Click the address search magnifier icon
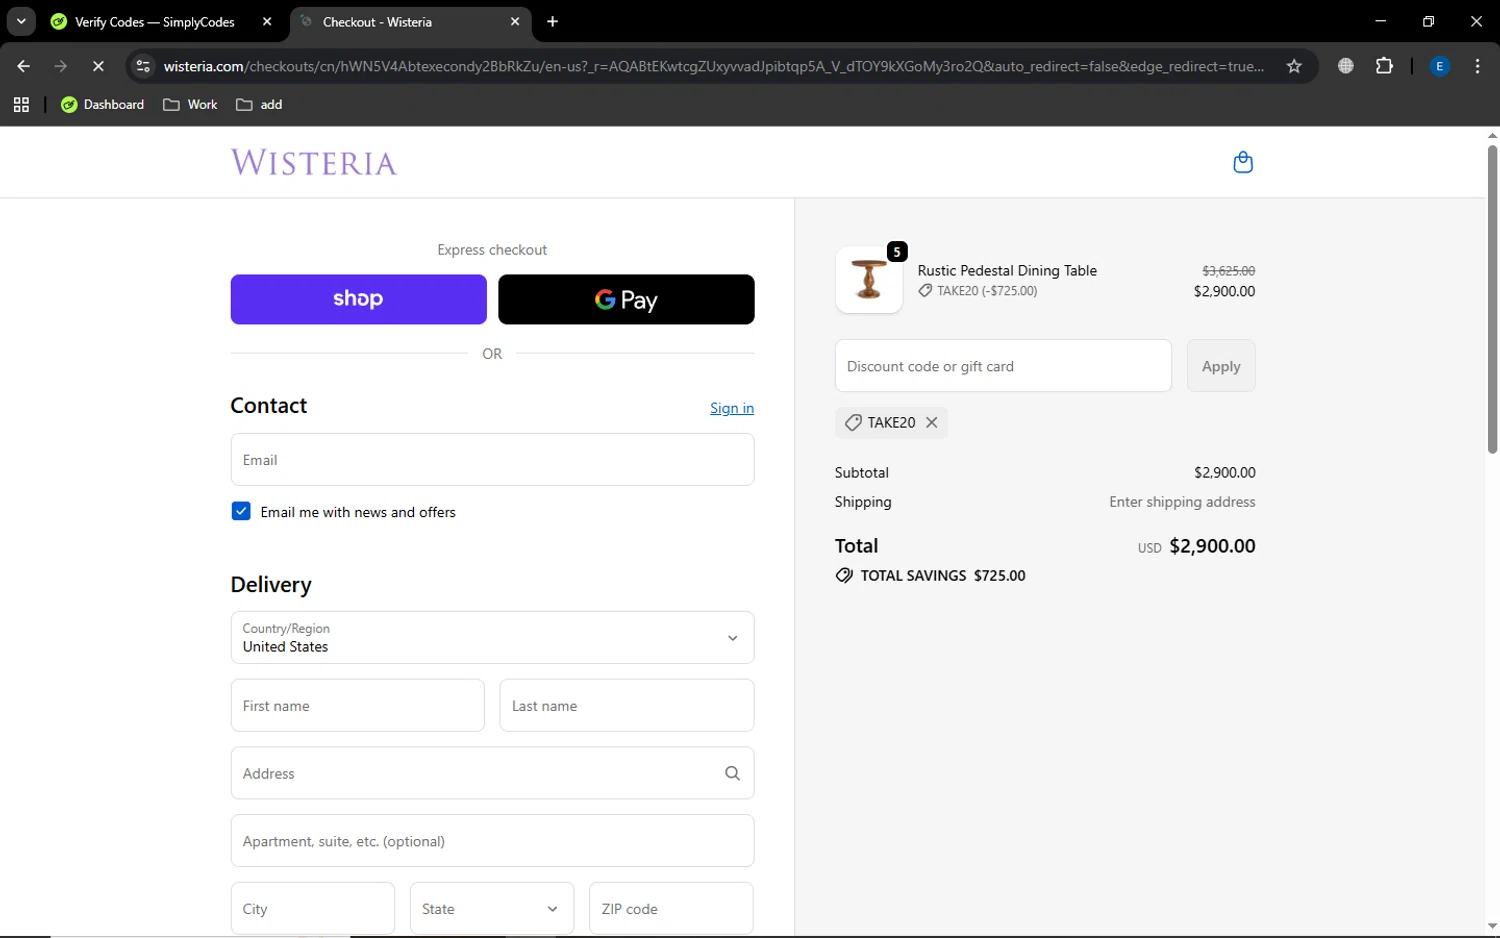The image size is (1500, 938). [732, 773]
